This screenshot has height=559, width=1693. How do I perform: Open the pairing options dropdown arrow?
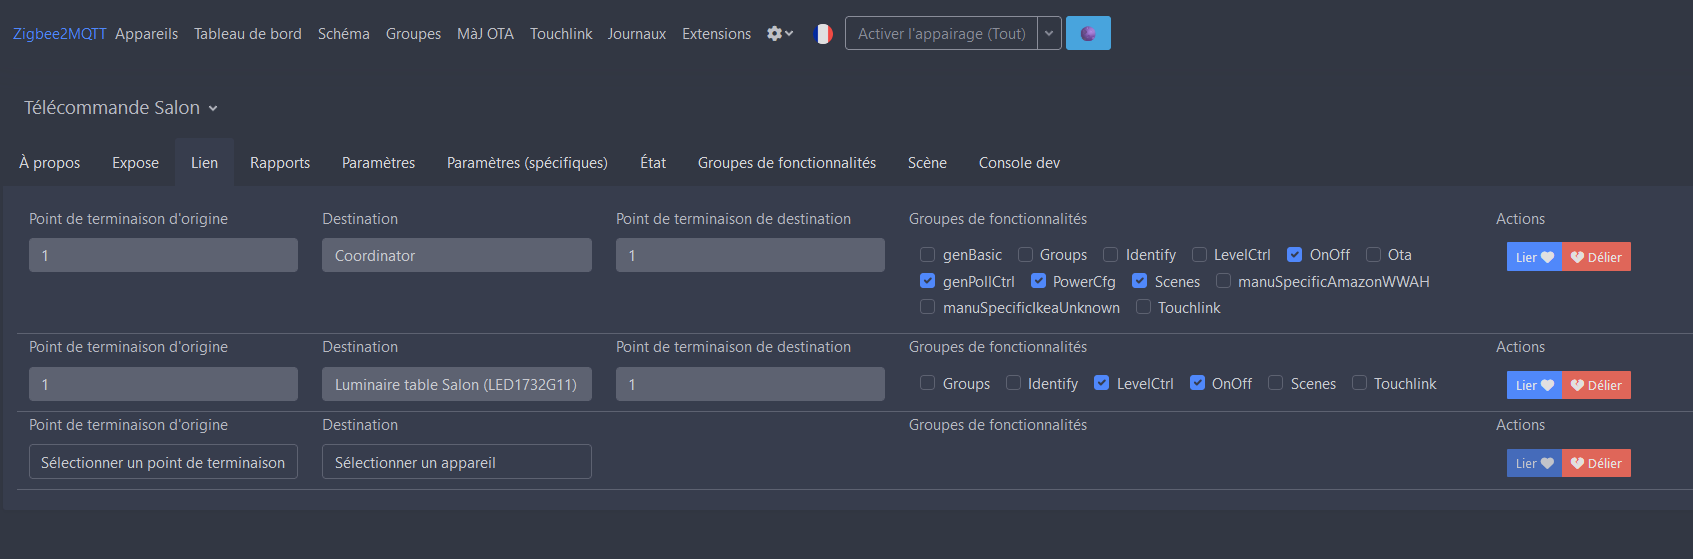pos(1049,34)
